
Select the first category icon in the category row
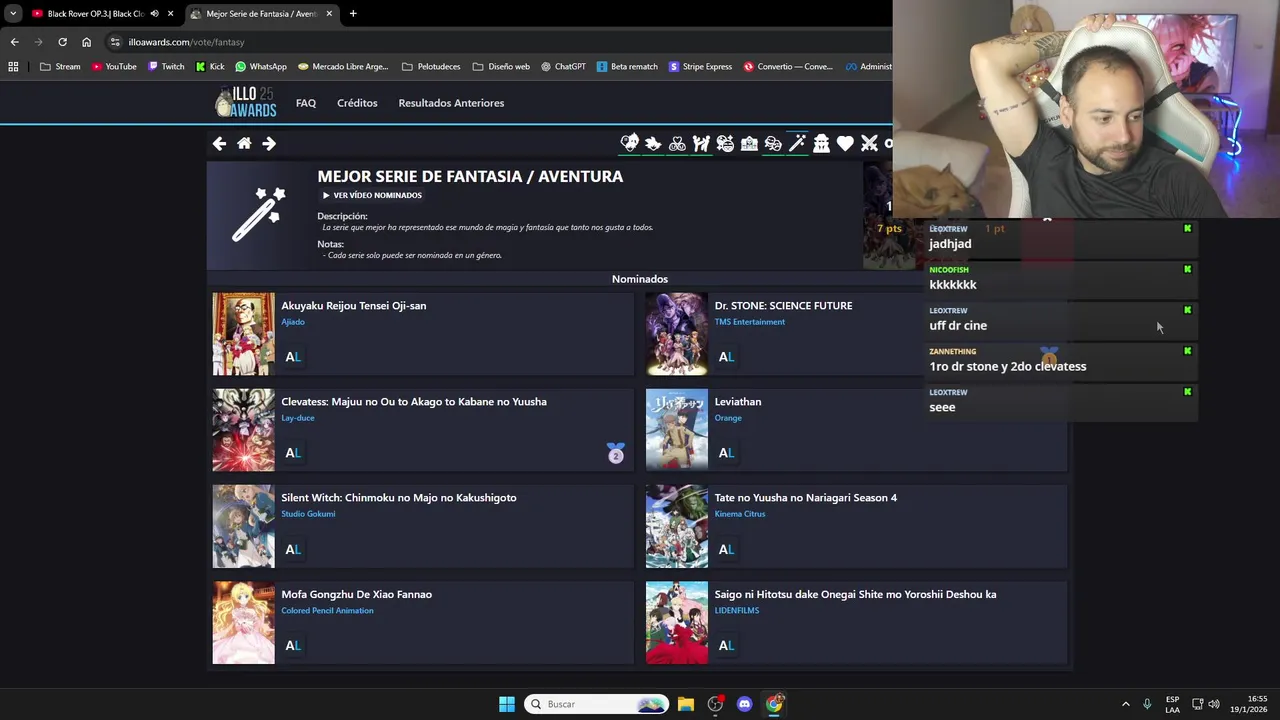point(629,143)
